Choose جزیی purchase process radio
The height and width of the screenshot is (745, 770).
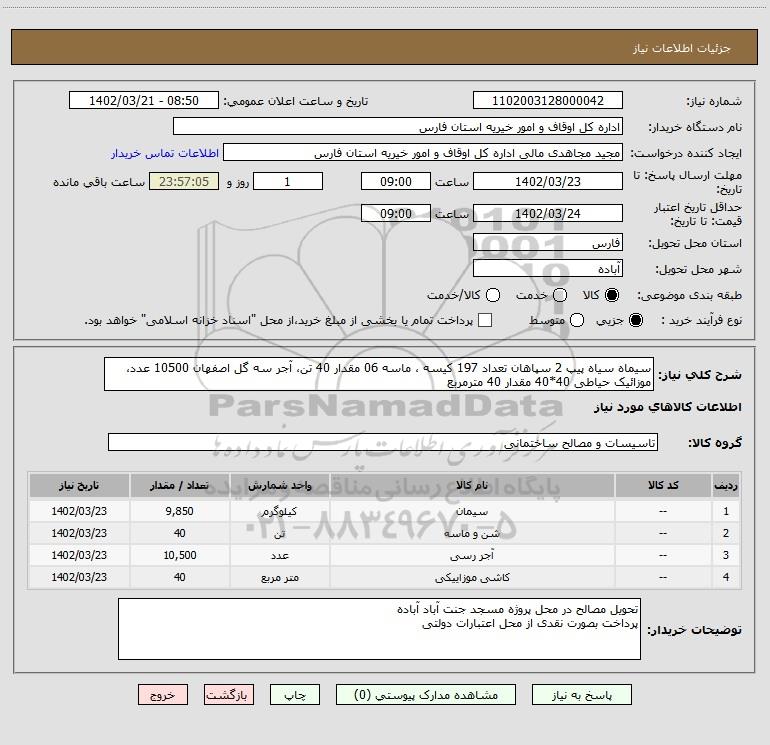point(636,320)
